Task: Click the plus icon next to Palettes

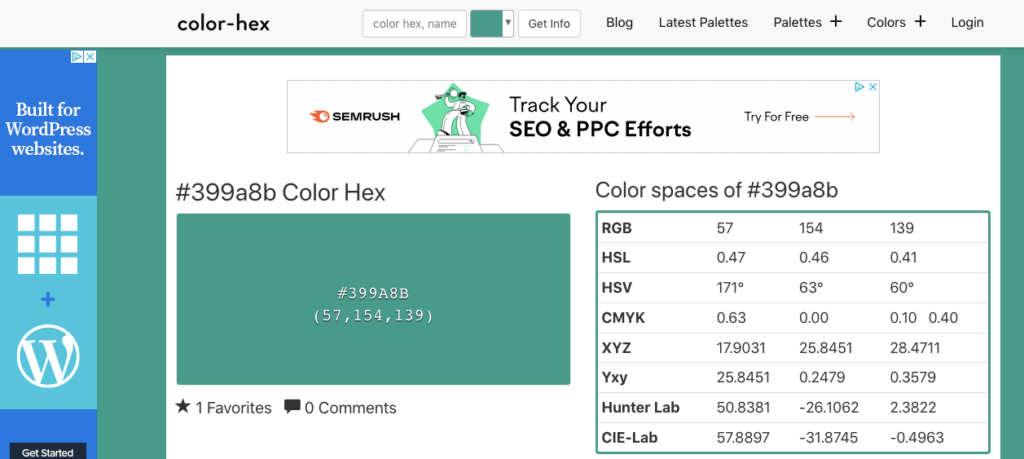Action: coord(836,22)
